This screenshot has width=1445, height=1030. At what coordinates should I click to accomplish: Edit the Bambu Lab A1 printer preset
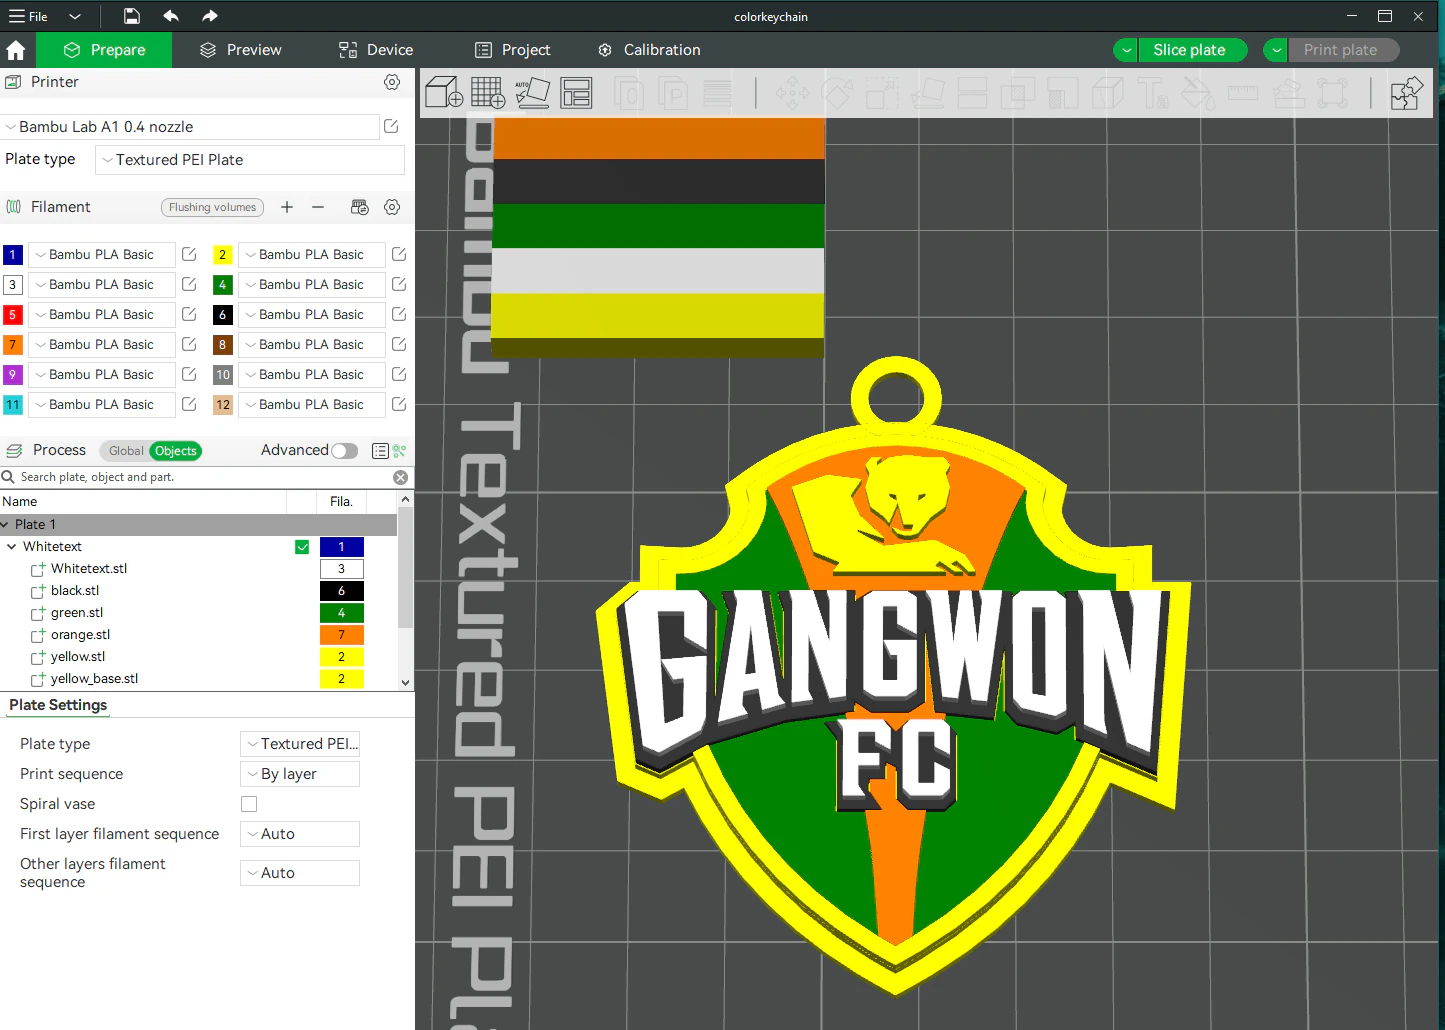[391, 127]
